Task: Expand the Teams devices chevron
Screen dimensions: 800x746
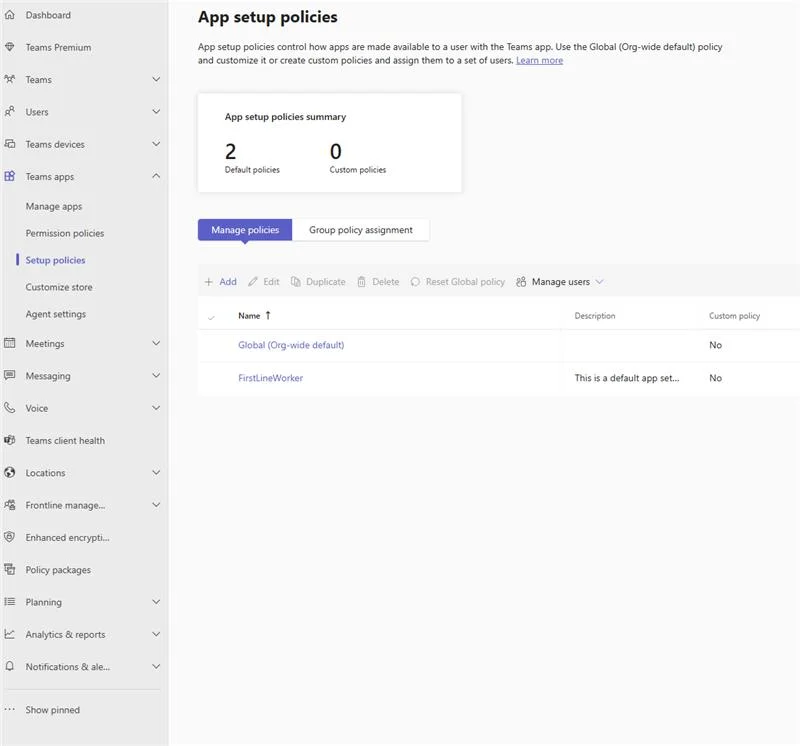Action: tap(156, 144)
